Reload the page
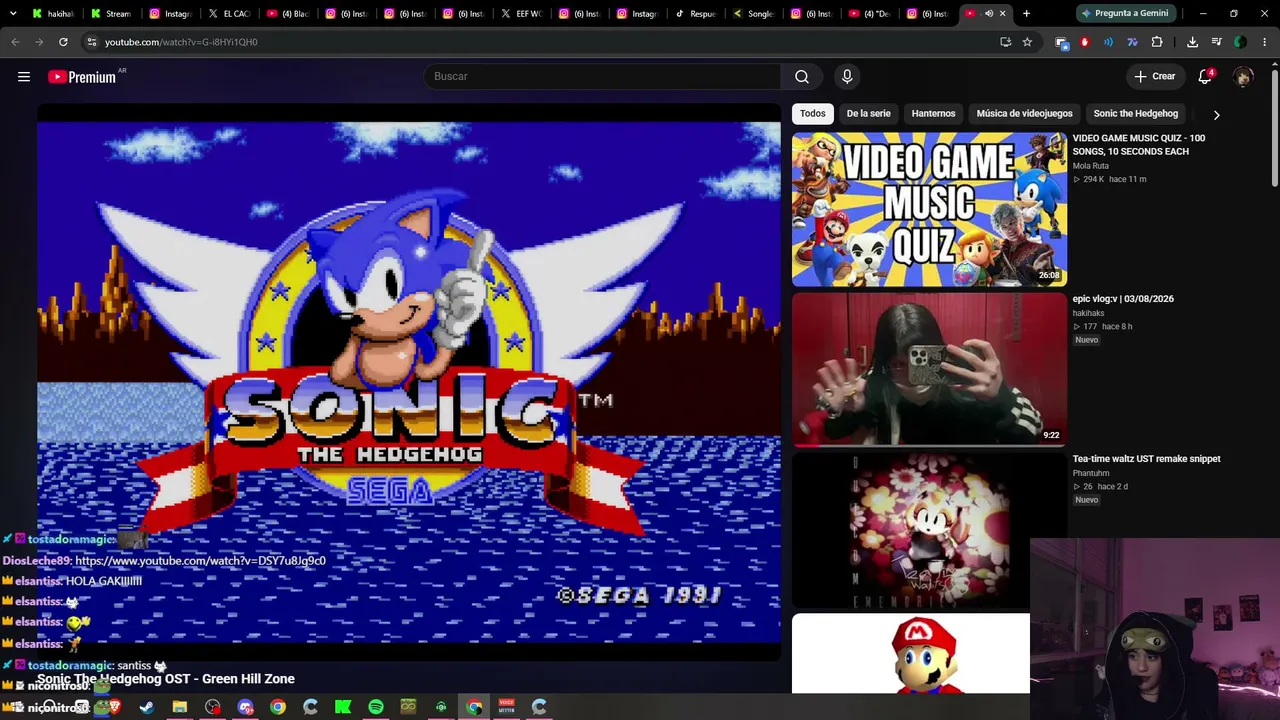The width and height of the screenshot is (1280, 720). (63, 42)
